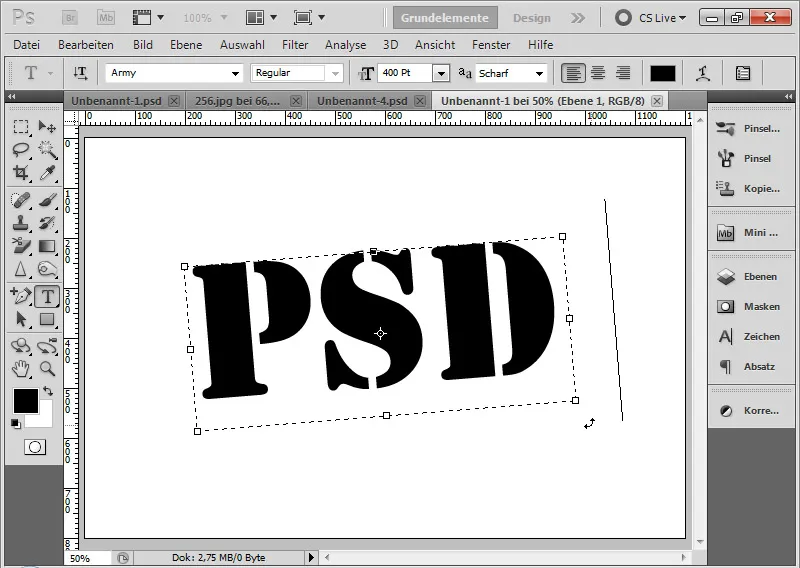Select the Healing Brush tool

coord(21,200)
